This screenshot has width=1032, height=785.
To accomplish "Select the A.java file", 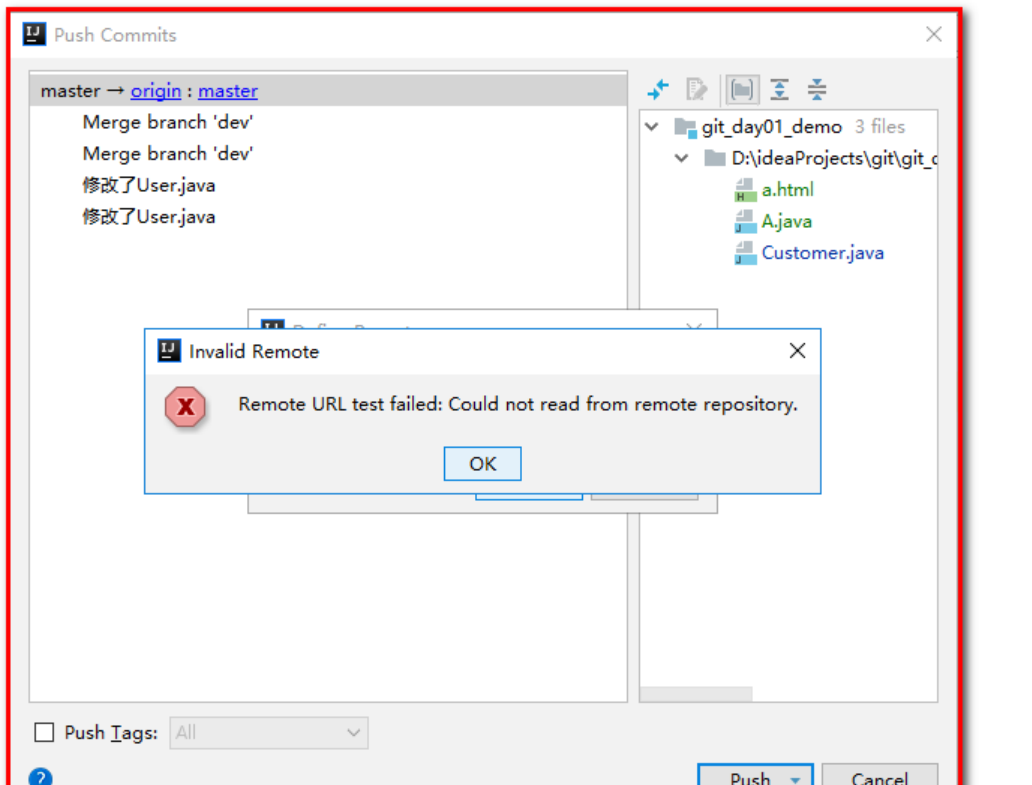I will pos(787,221).
